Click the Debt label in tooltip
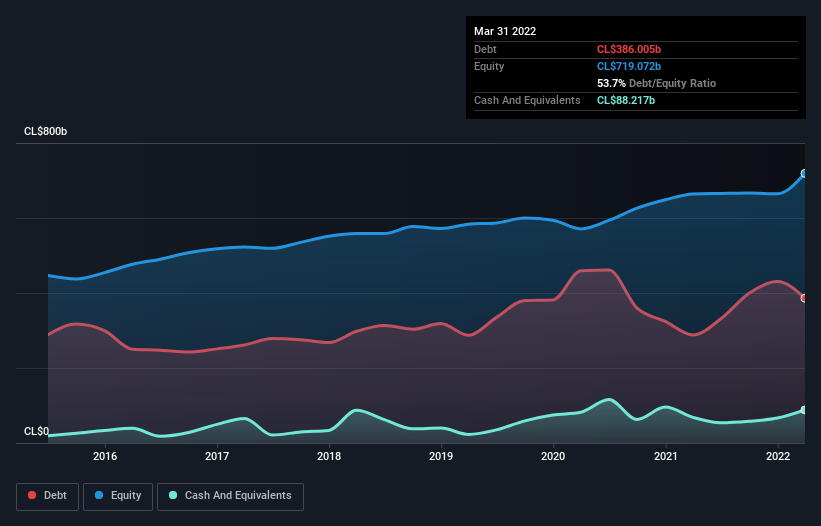Screen dimensions: 821x526 (485, 49)
